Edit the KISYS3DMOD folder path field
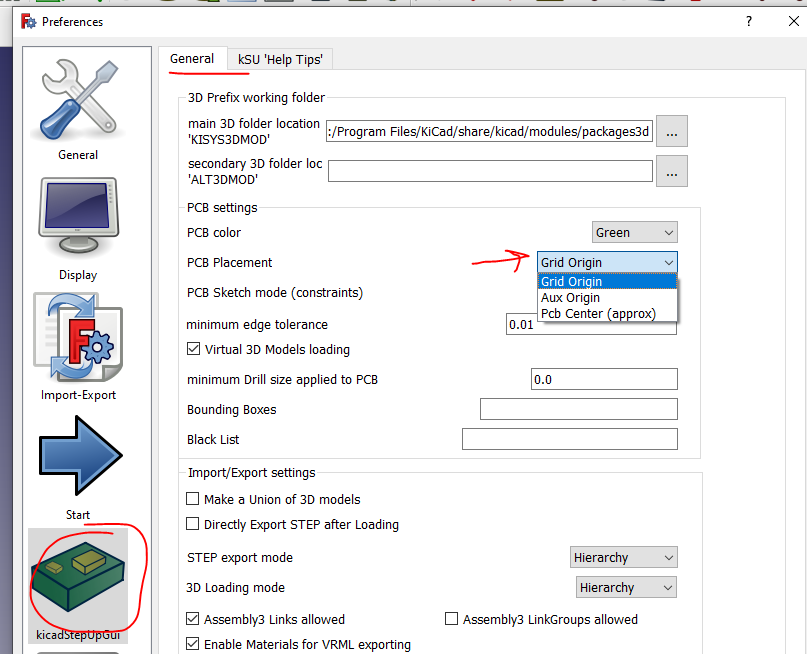The image size is (807, 654). (489, 132)
